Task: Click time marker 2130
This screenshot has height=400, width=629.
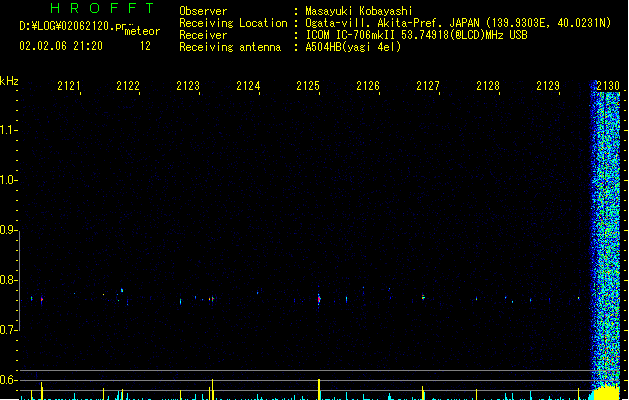Action: pos(608,86)
